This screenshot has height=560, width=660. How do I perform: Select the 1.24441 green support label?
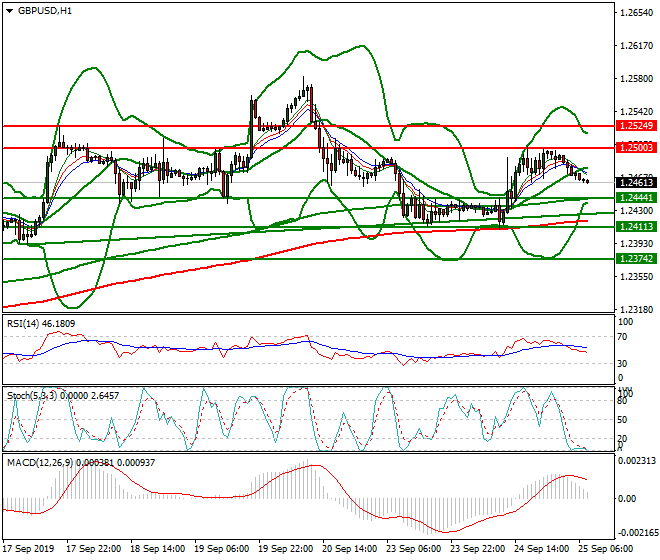636,197
